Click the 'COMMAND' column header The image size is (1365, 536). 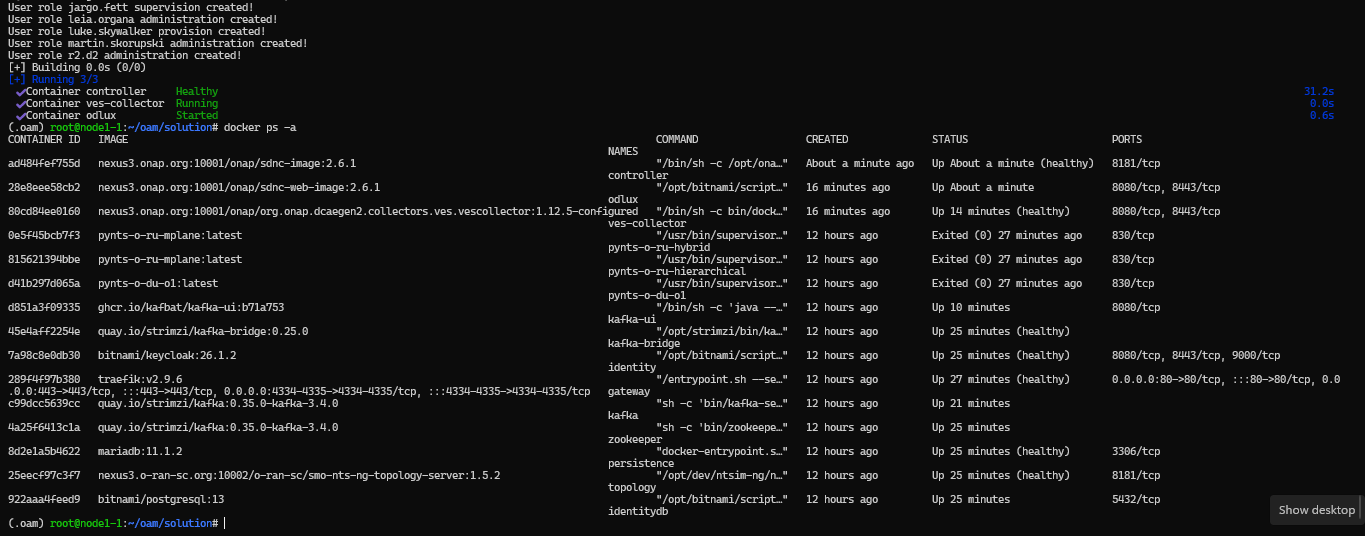click(x=677, y=140)
